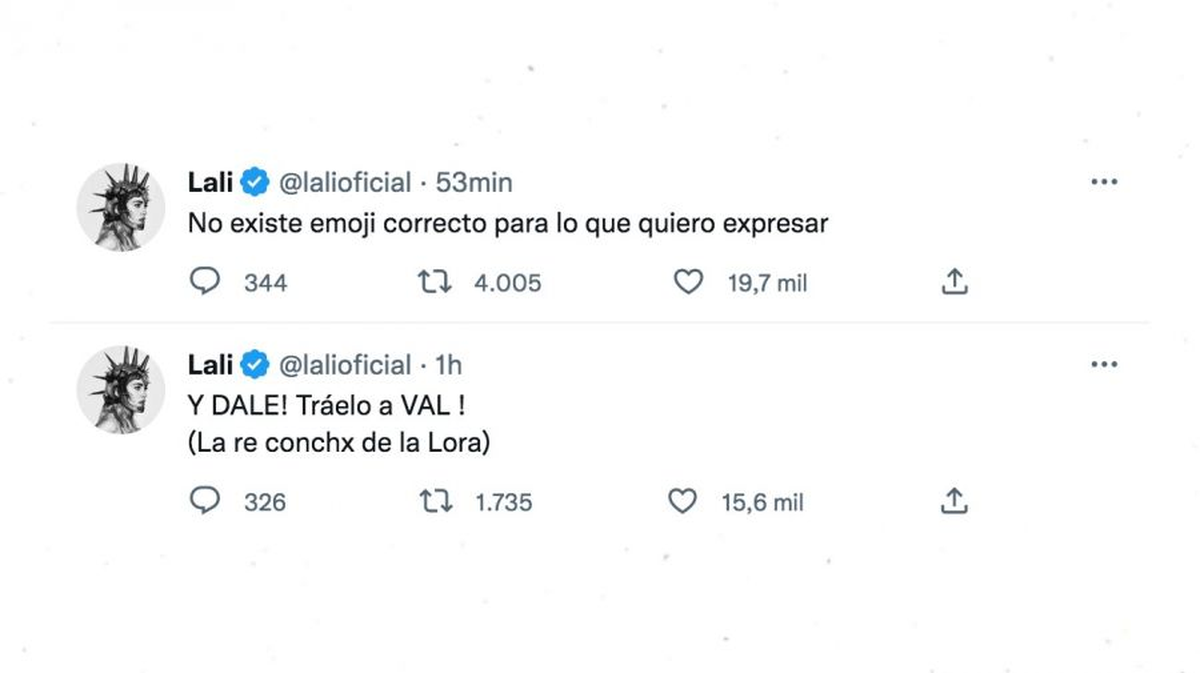Click the 1h timestamp link
The image size is (1200, 673).
coord(450,365)
